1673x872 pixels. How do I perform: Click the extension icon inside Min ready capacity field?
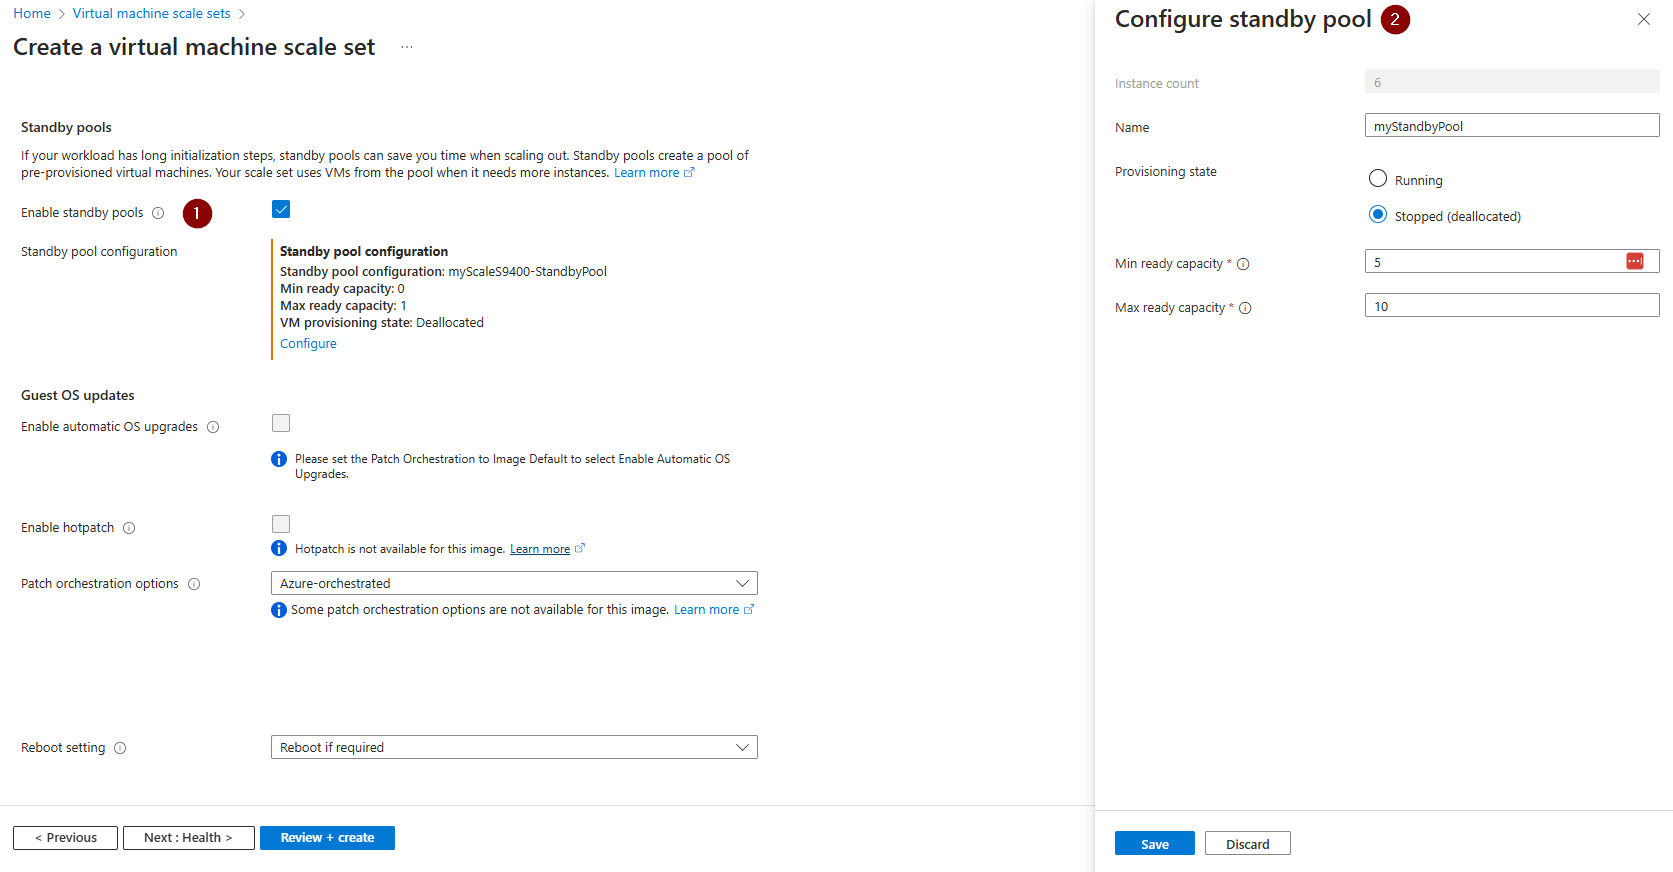1635,260
